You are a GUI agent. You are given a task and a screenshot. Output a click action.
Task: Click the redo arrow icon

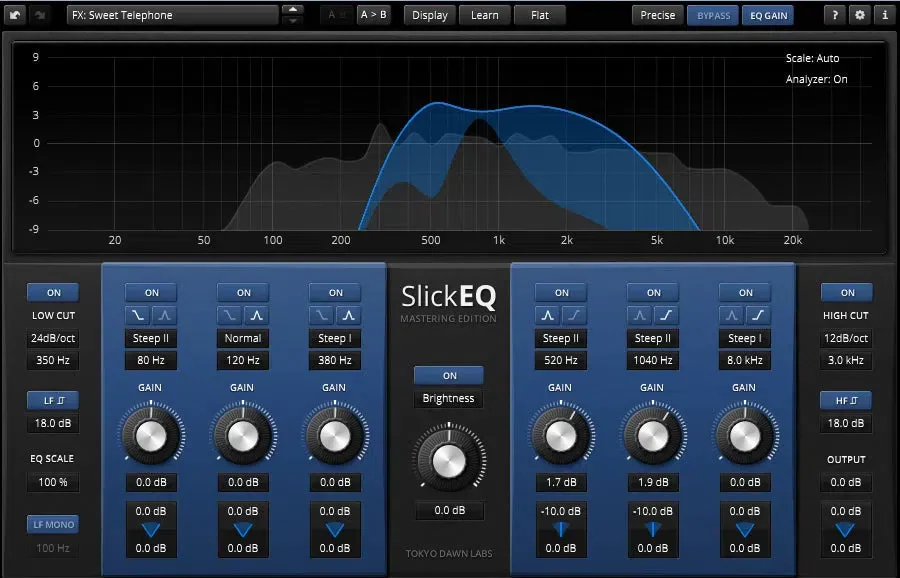click(x=40, y=15)
